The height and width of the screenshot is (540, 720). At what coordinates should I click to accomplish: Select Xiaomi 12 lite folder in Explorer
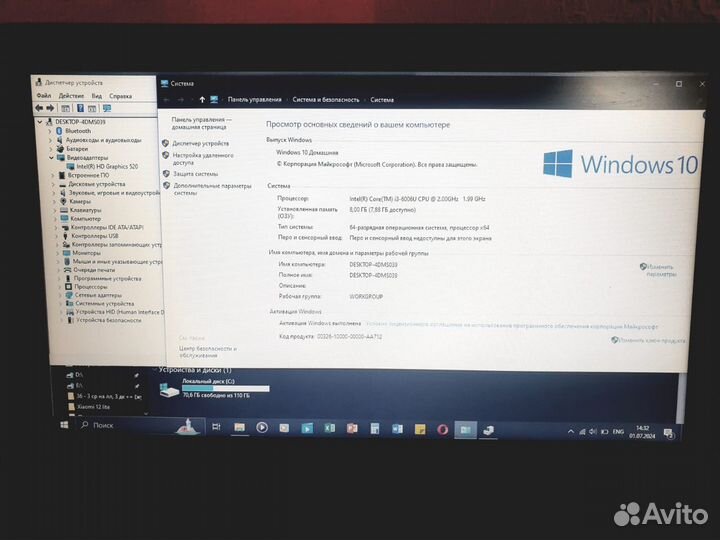click(x=93, y=406)
